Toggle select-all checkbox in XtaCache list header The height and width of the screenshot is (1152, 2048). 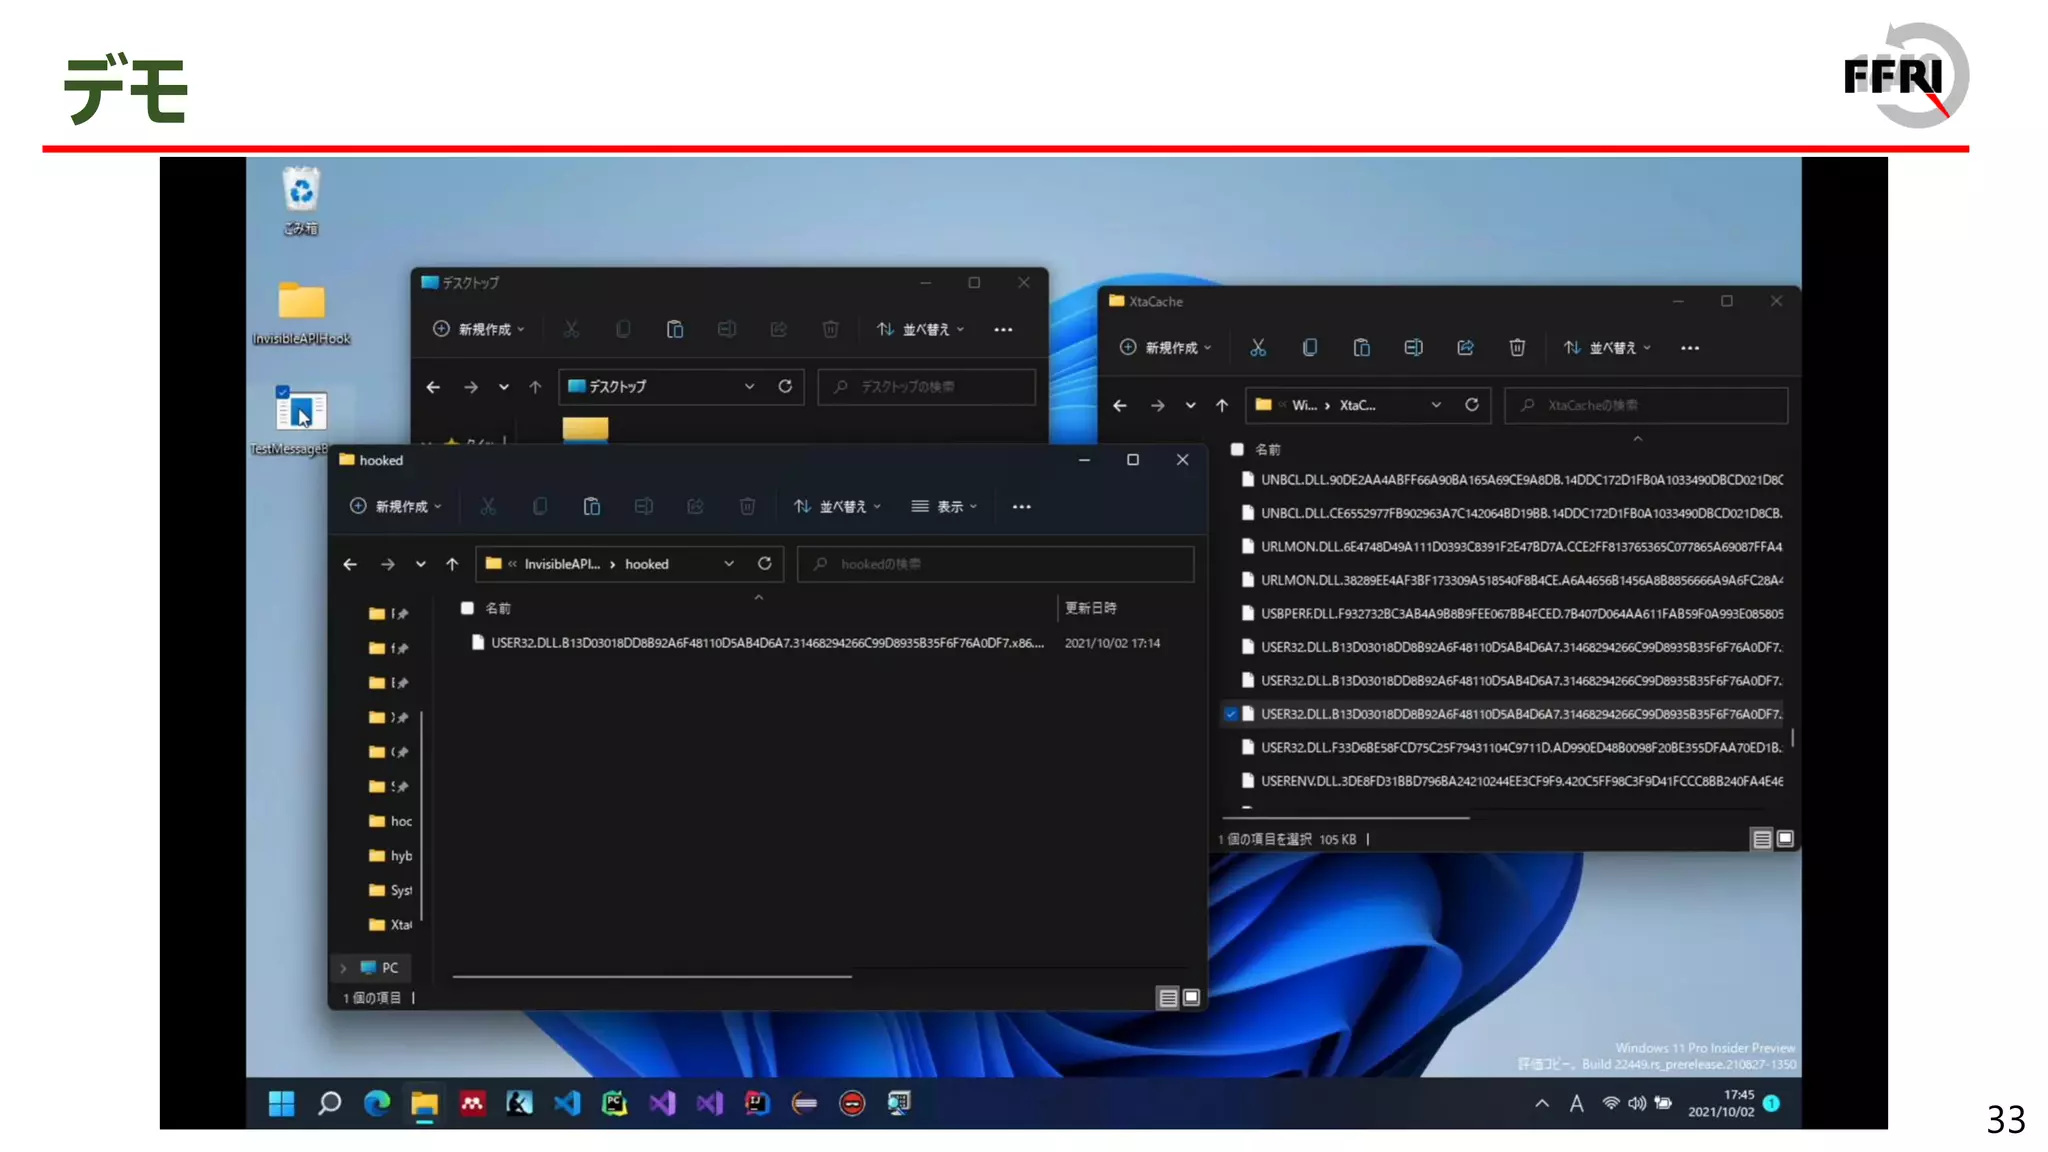click(x=1237, y=450)
